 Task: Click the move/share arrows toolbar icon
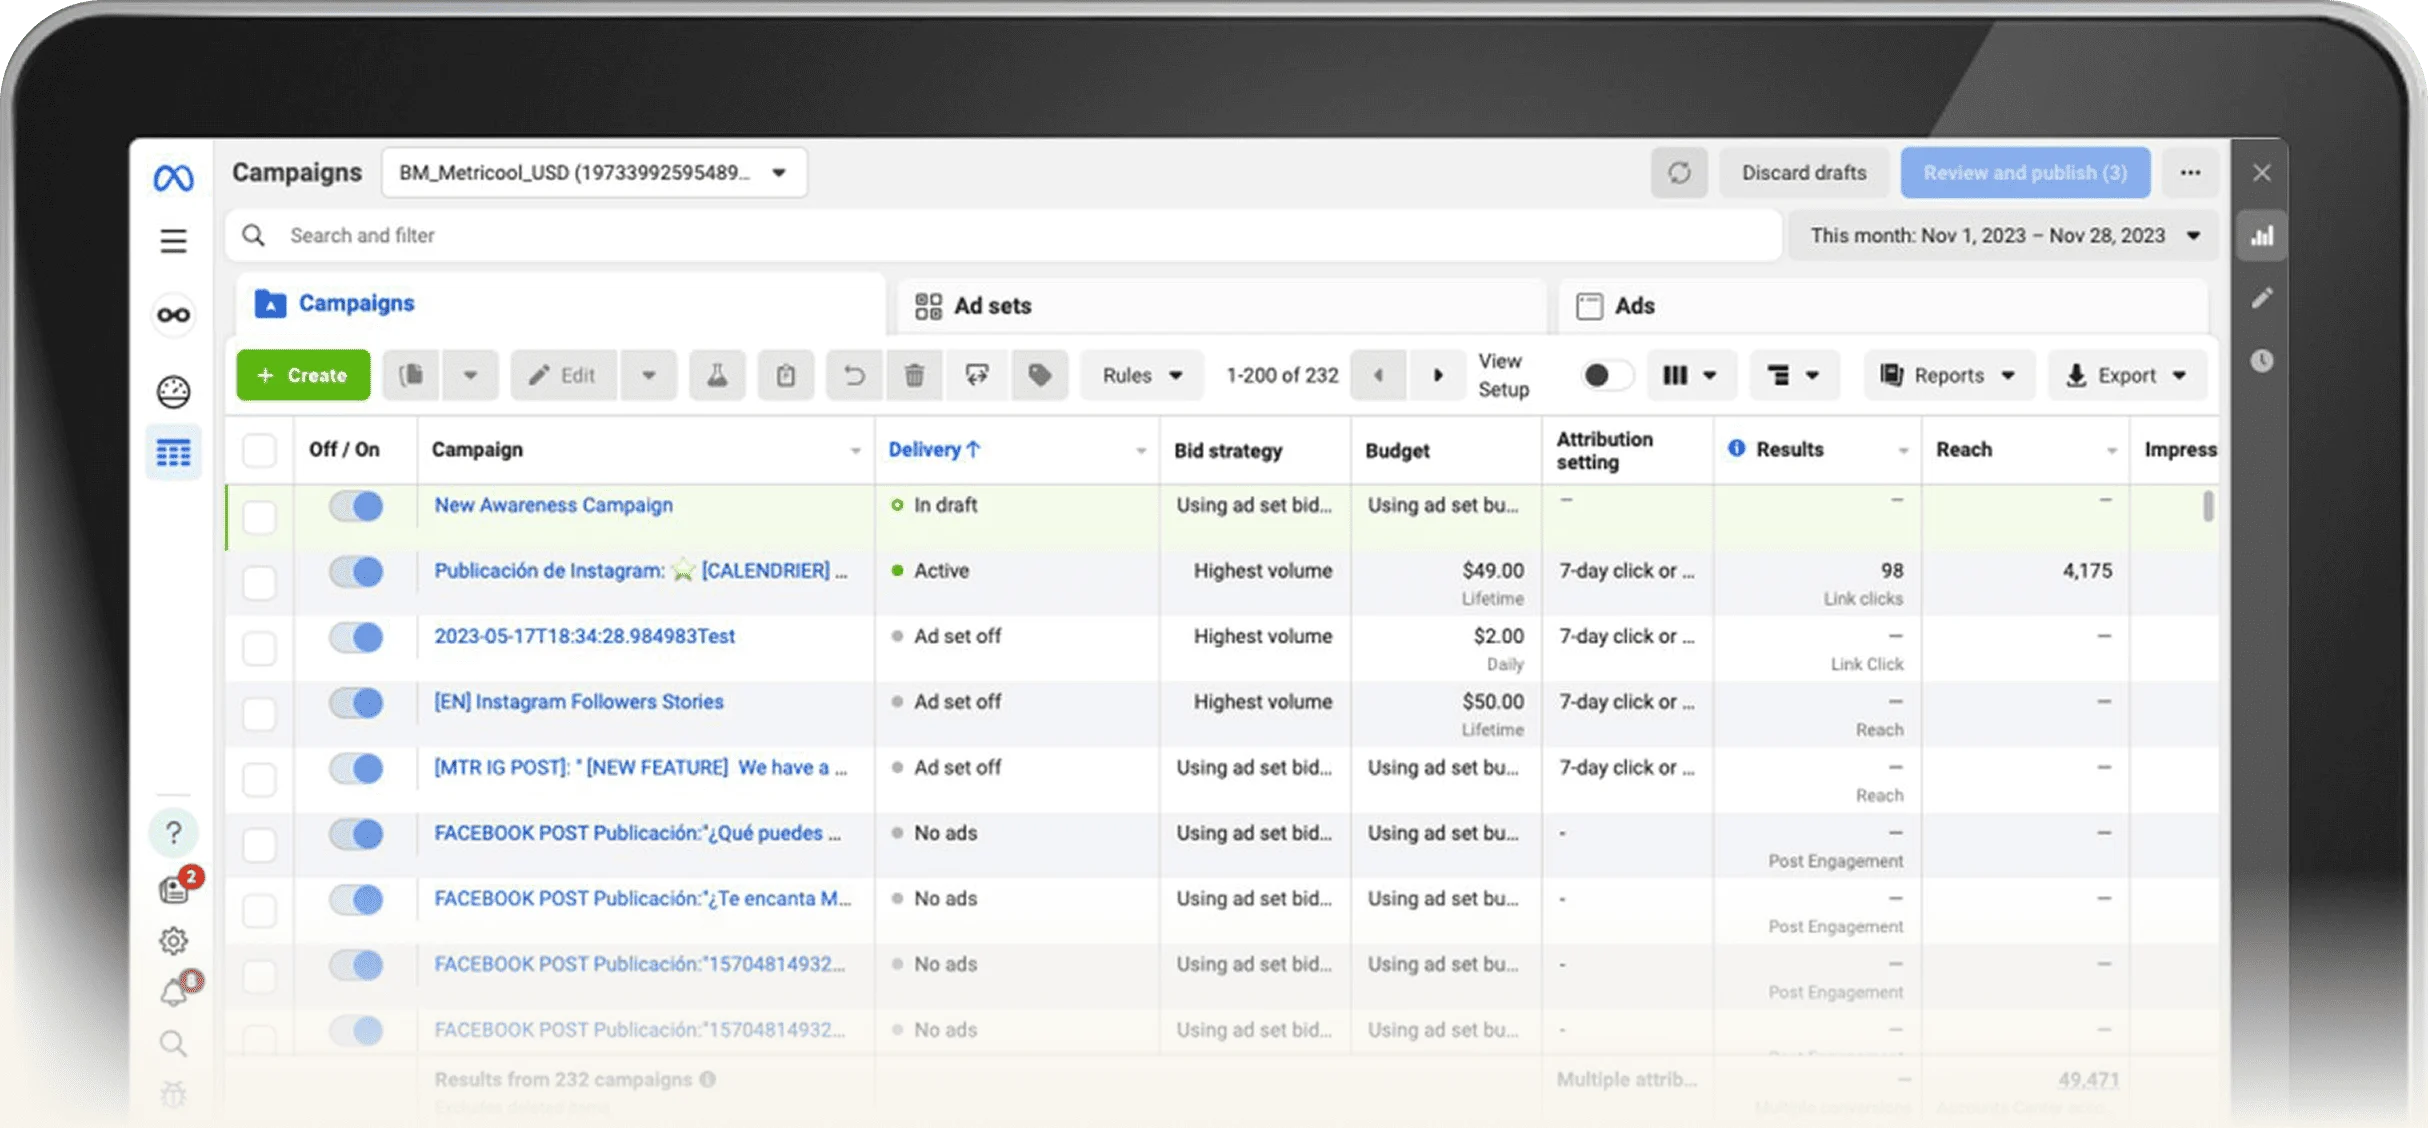tap(977, 375)
